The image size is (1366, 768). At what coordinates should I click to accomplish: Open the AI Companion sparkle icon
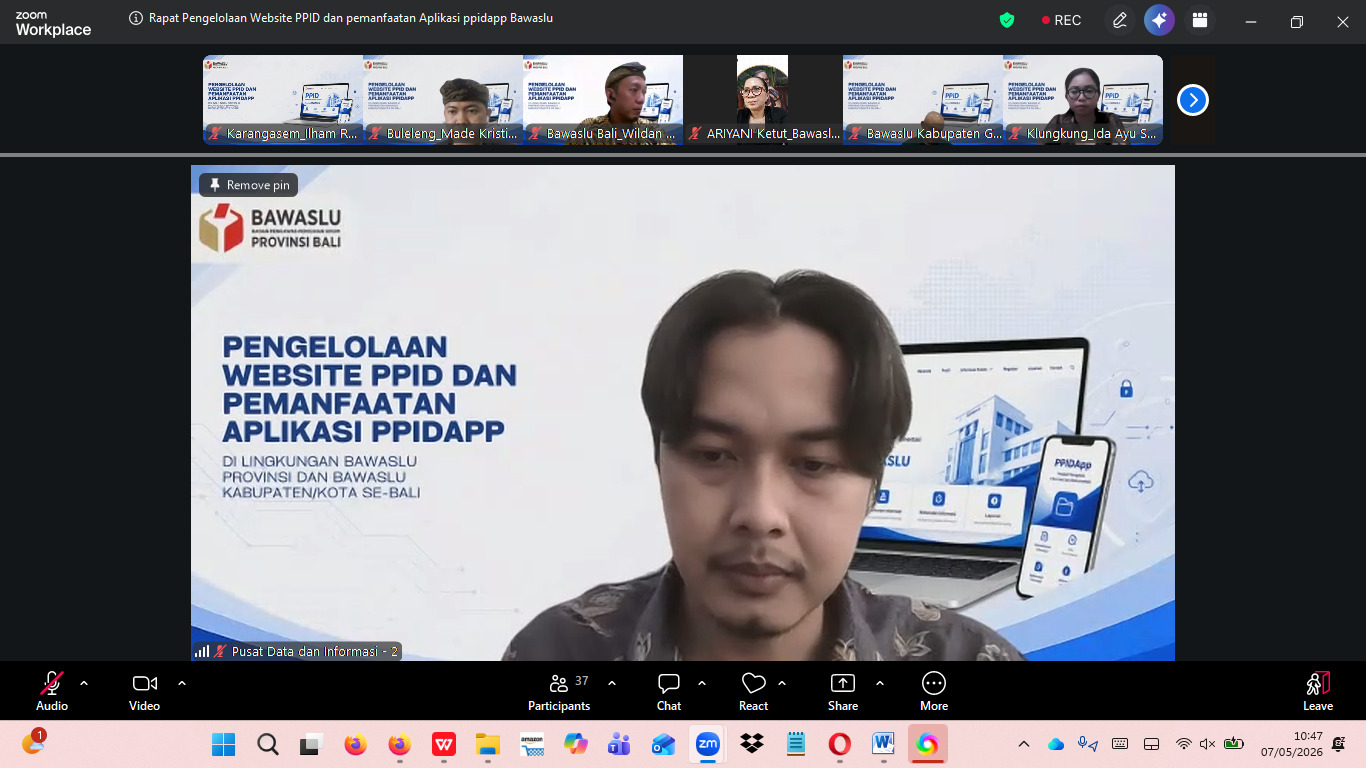[1159, 20]
